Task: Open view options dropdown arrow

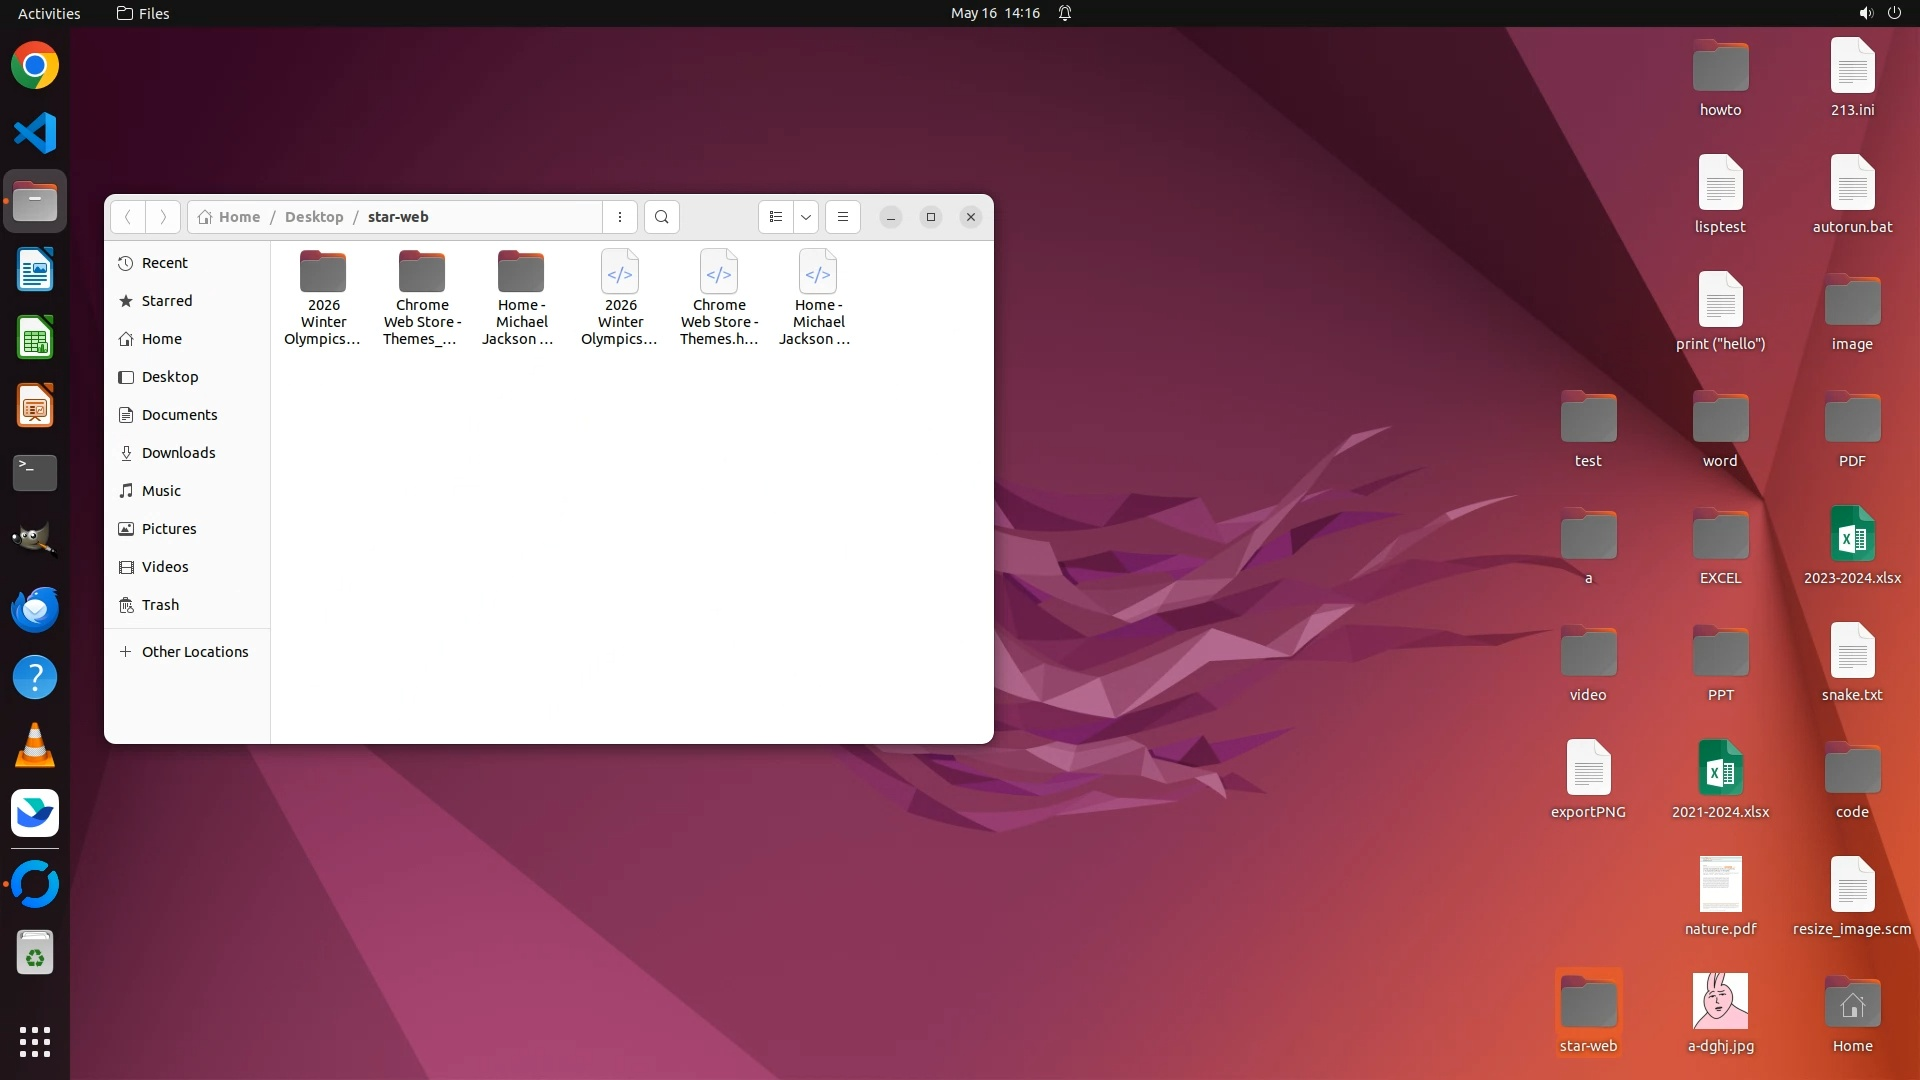Action: click(x=806, y=217)
